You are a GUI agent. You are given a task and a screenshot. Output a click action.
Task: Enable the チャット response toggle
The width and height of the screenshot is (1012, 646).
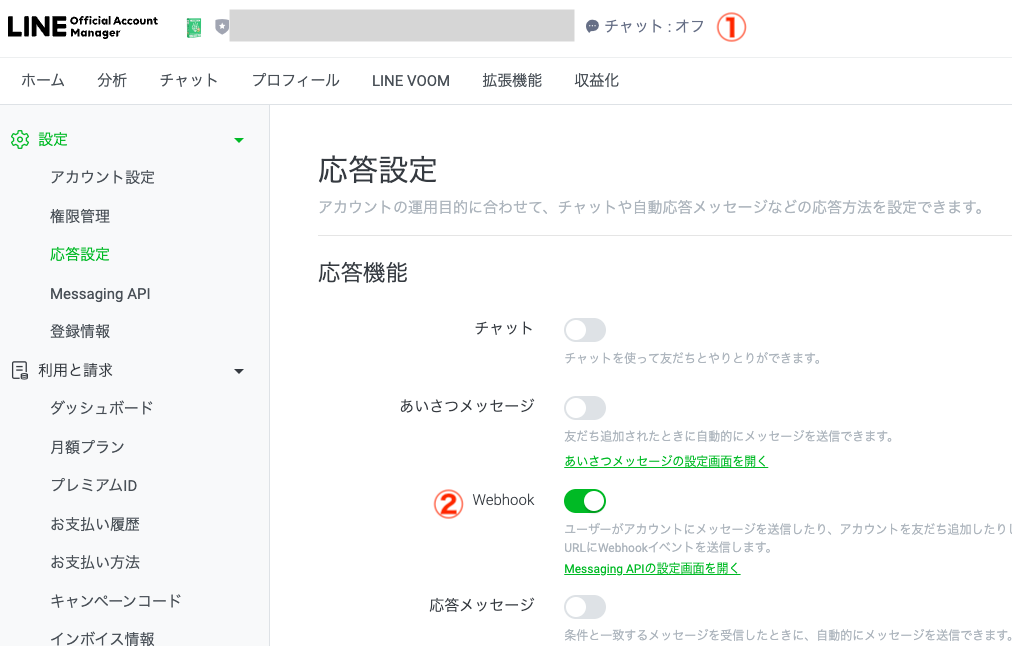(x=585, y=330)
